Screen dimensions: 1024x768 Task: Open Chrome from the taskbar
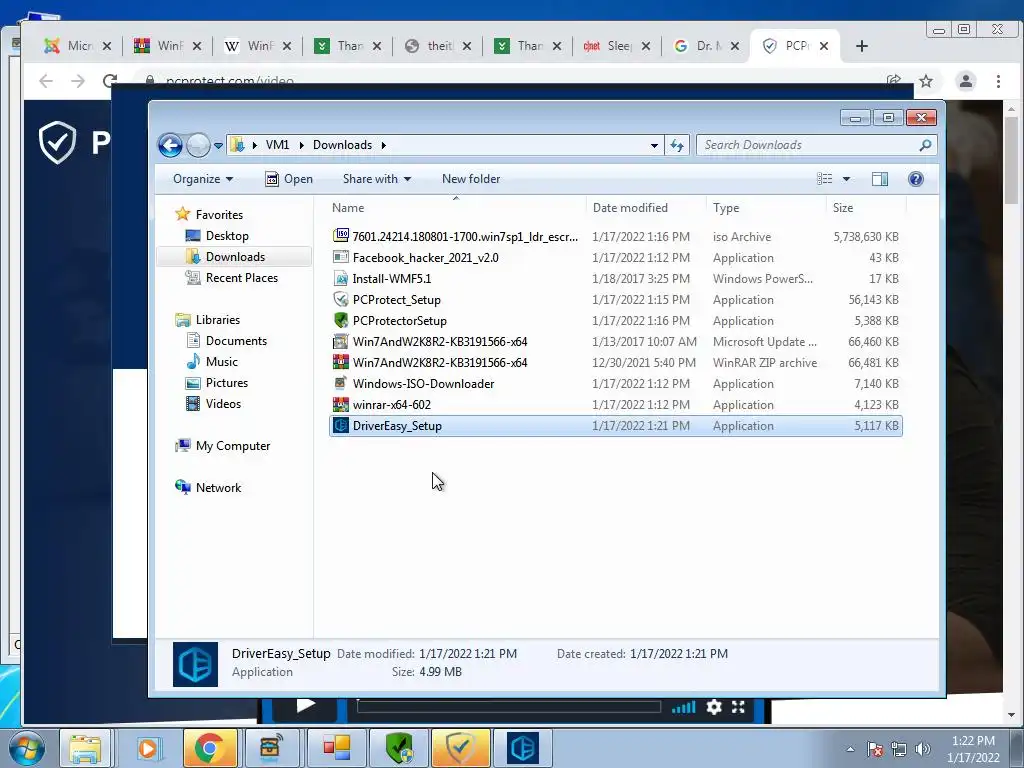point(210,748)
